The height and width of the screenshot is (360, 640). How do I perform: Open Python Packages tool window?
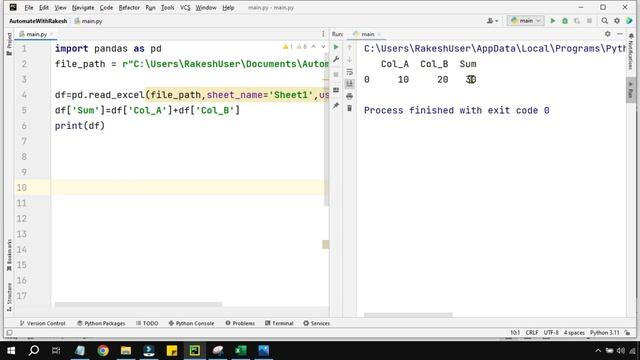pos(101,323)
